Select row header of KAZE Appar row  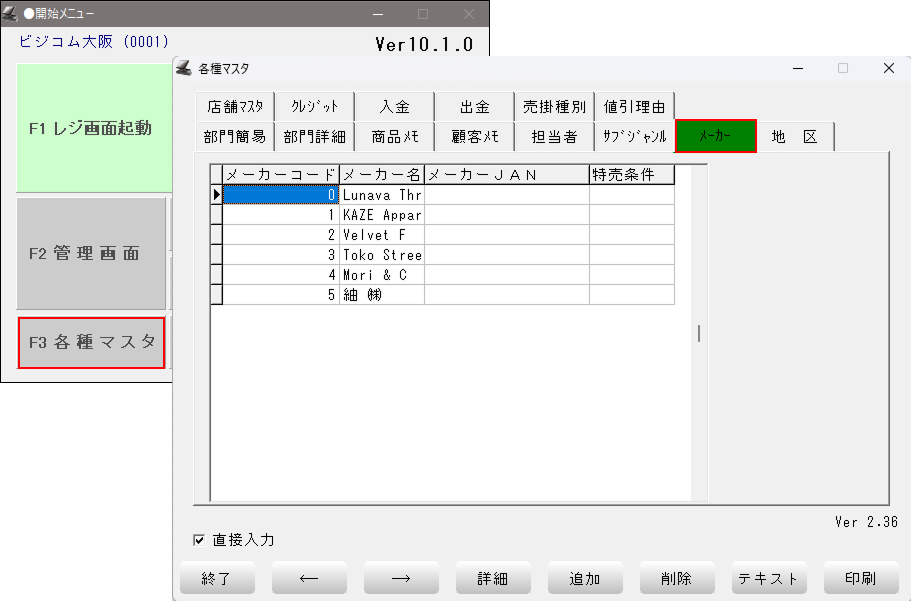tap(216, 215)
